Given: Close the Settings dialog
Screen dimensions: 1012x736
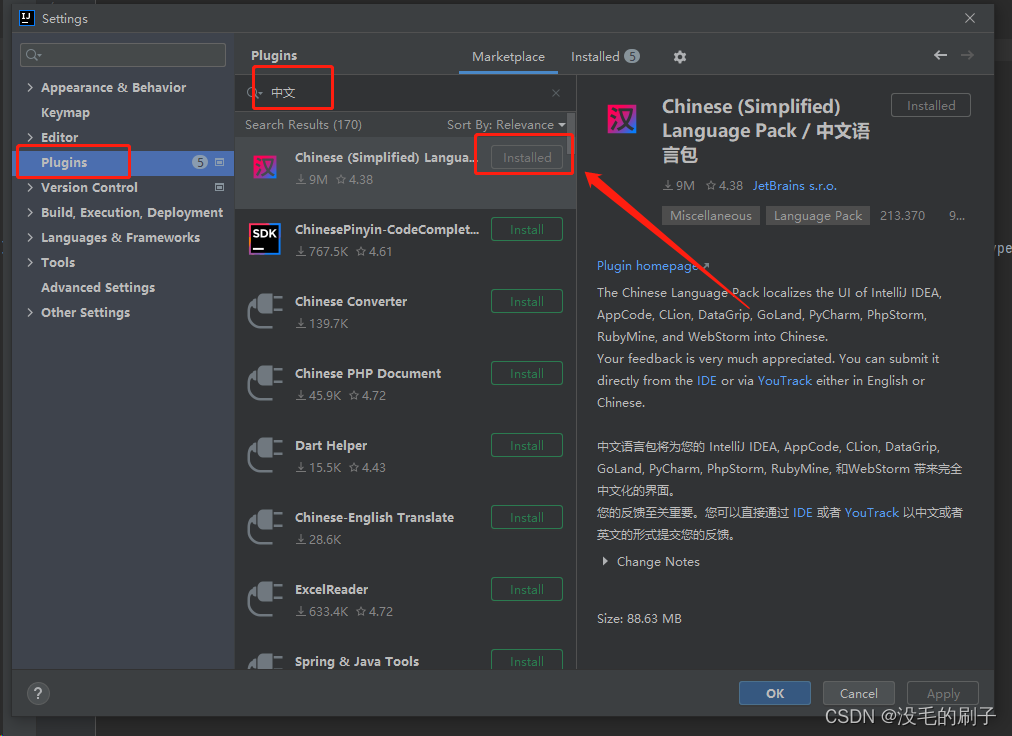Looking at the screenshot, I should click(969, 18).
